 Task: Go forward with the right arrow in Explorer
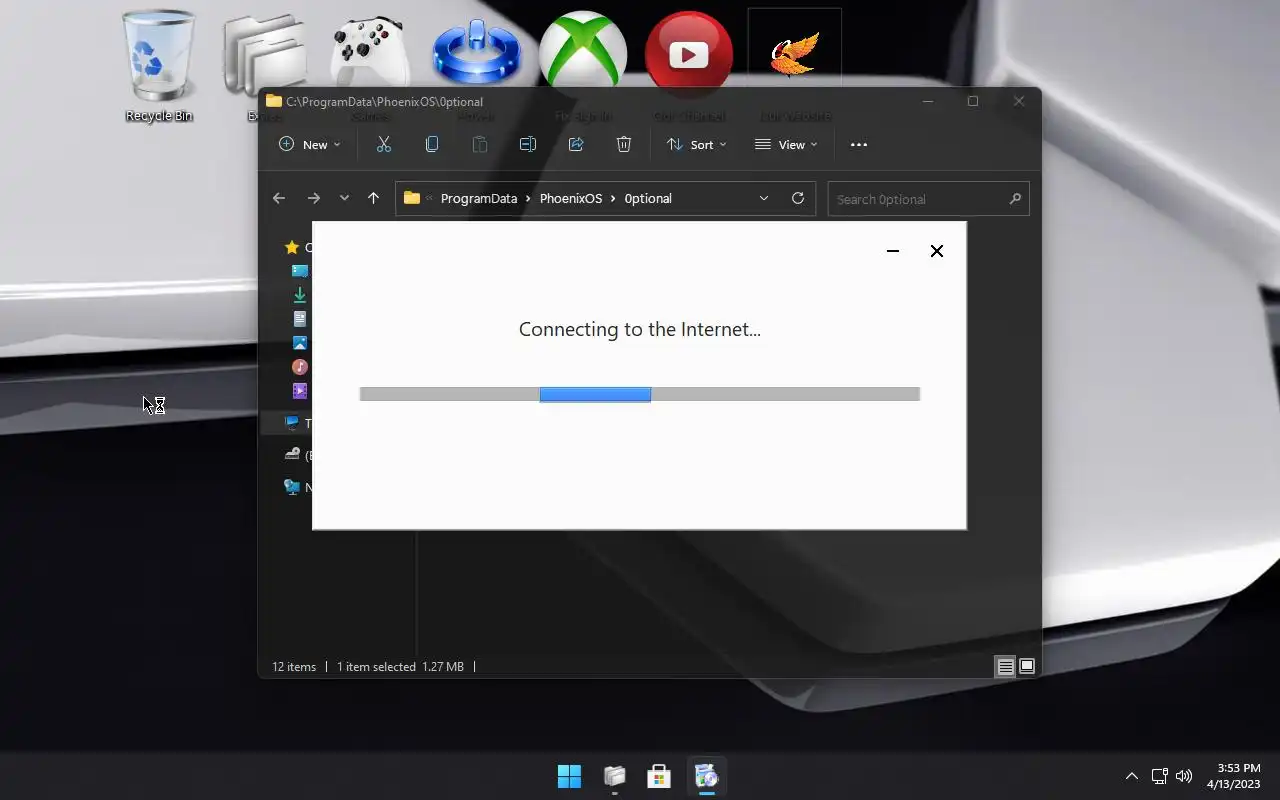[x=313, y=198]
